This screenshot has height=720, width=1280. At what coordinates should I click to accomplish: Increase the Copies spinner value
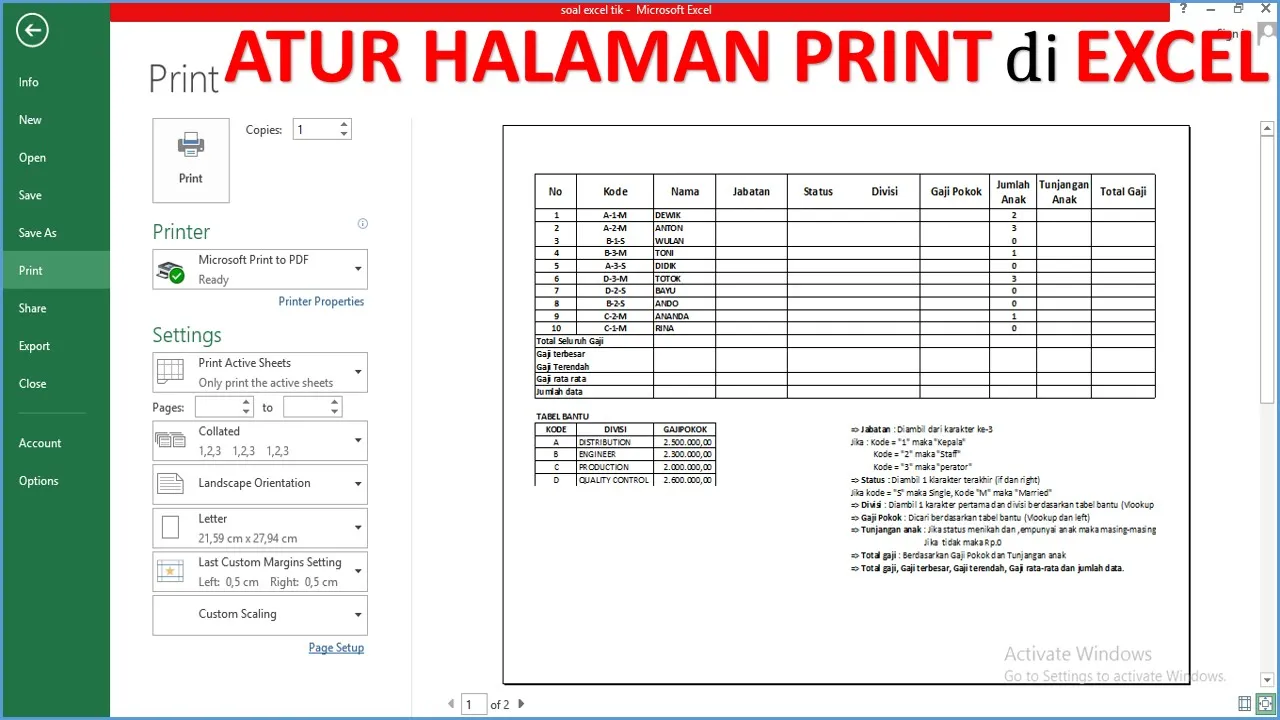(x=344, y=125)
